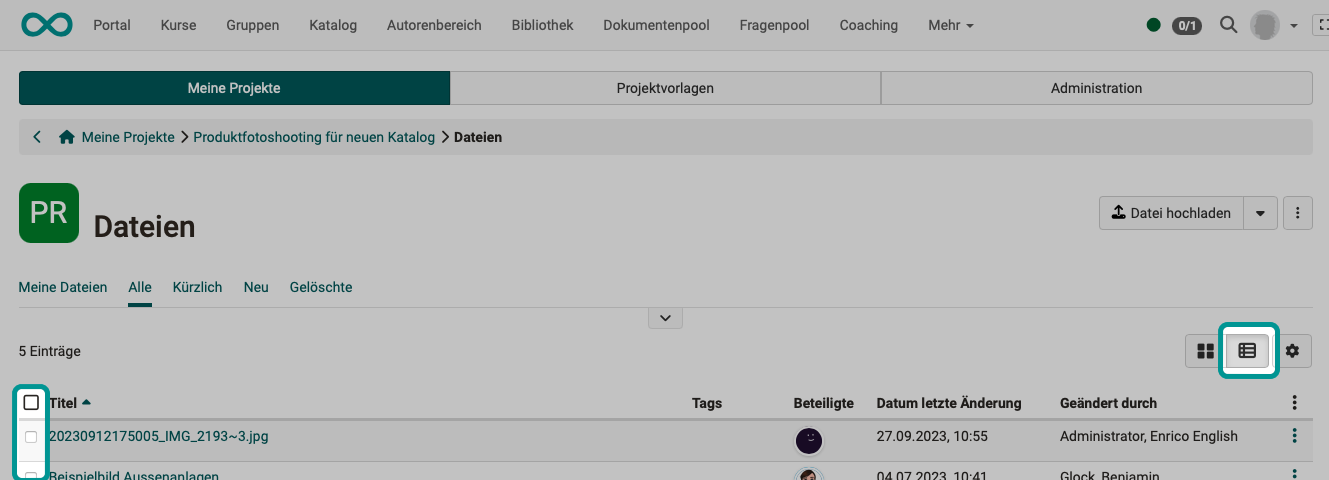Open three-dot menu next to upload button

[1297, 213]
